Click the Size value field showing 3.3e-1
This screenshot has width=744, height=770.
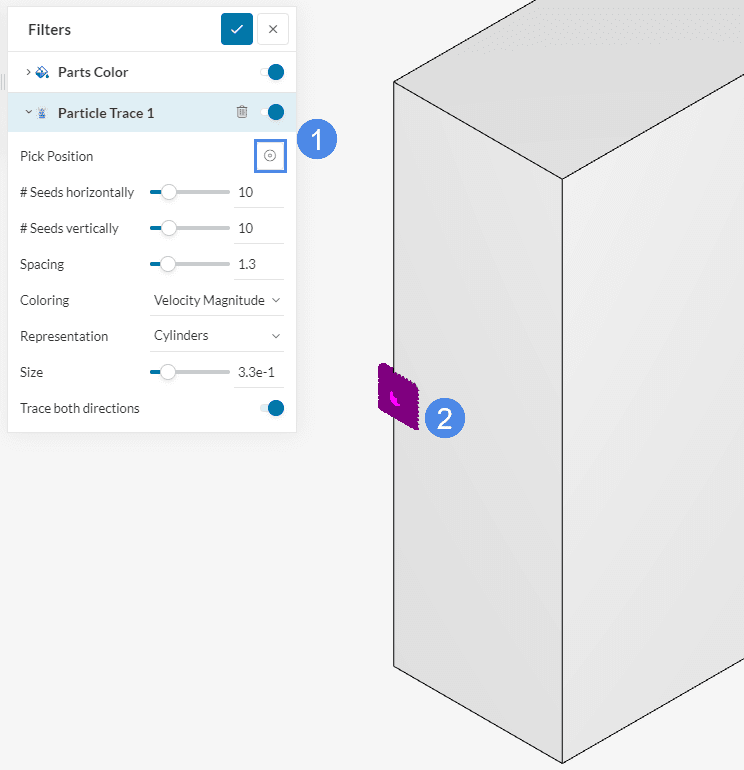(x=258, y=372)
